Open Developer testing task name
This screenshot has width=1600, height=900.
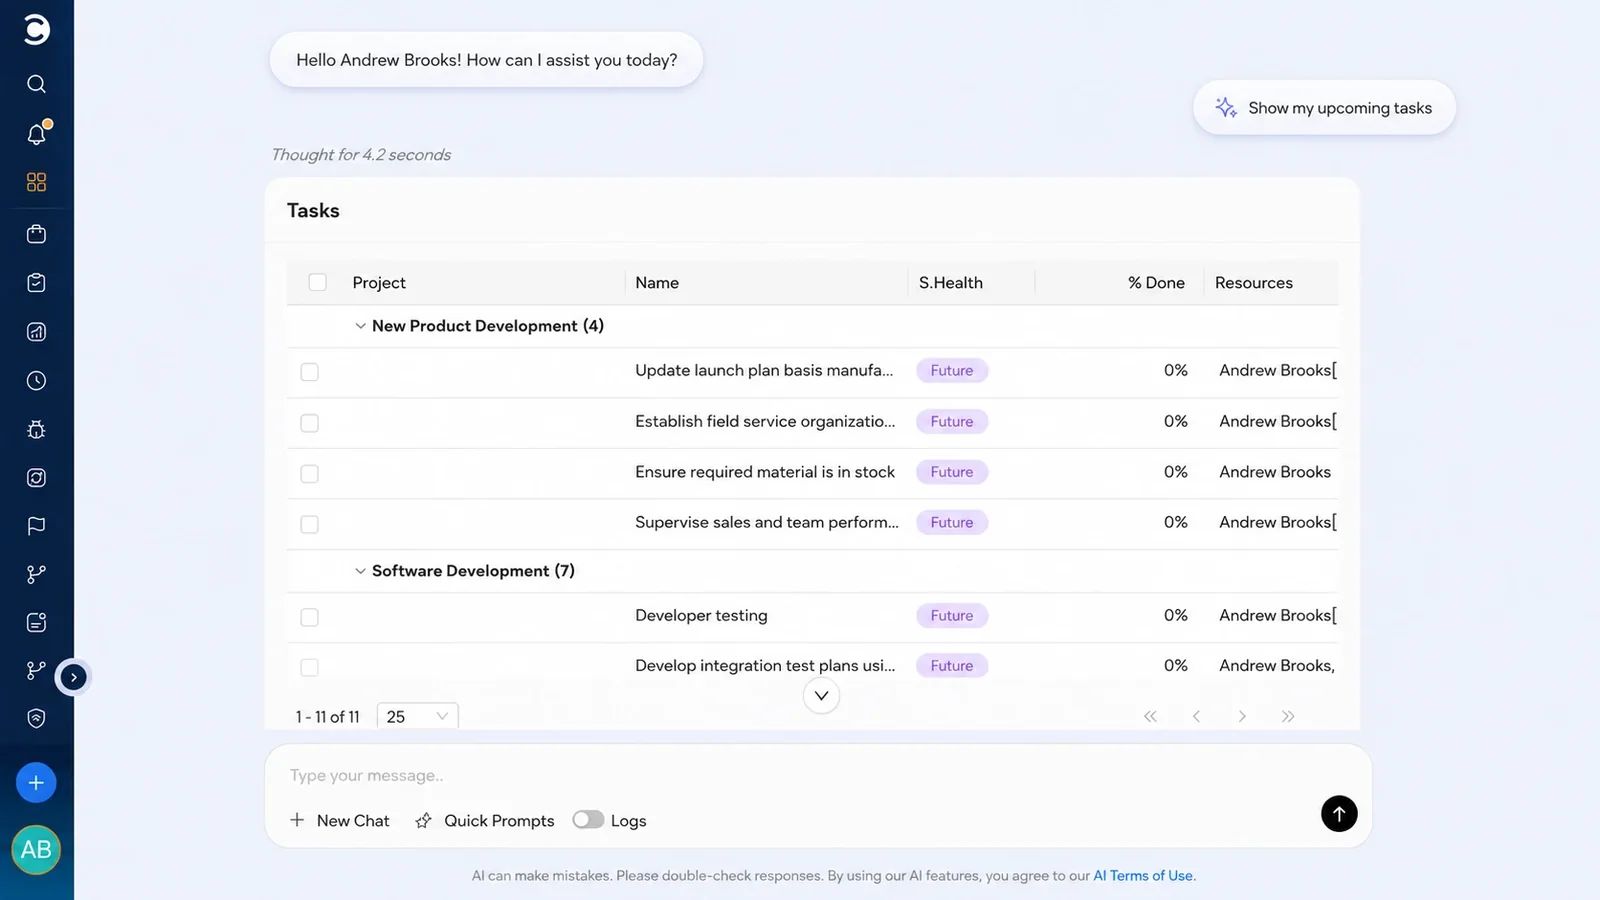tap(701, 616)
